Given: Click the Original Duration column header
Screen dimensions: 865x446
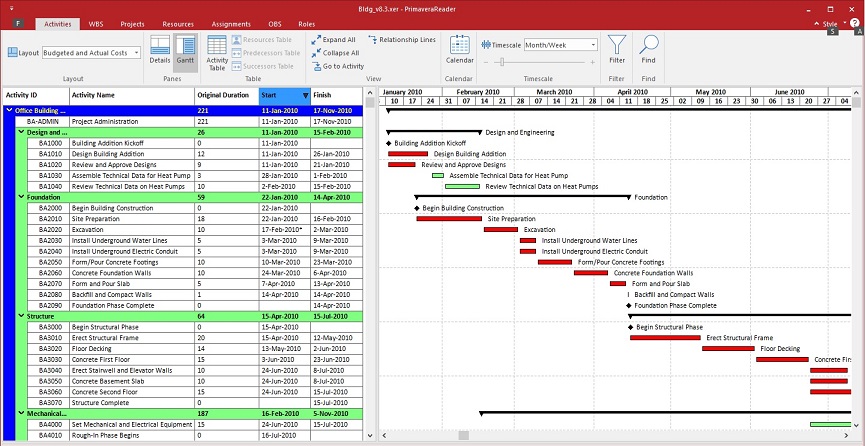Looking at the screenshot, I should point(222,95).
